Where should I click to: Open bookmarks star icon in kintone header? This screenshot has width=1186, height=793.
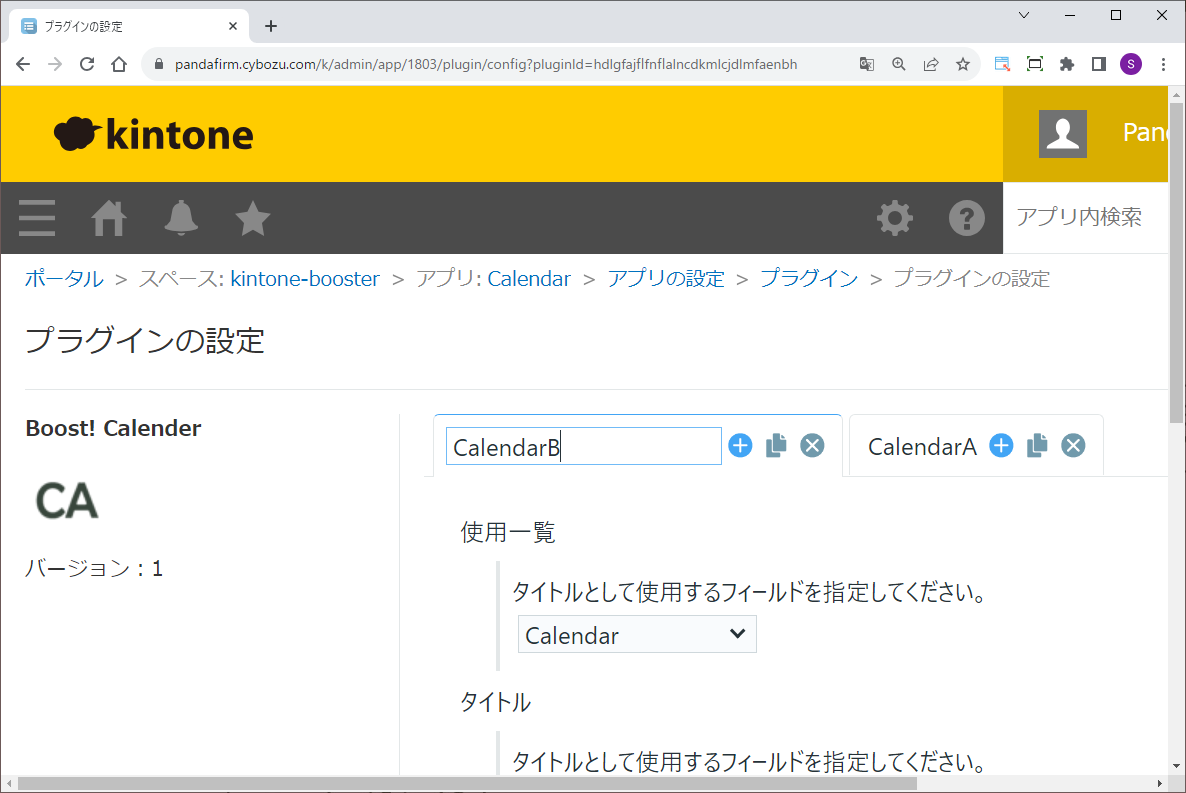coord(253,218)
